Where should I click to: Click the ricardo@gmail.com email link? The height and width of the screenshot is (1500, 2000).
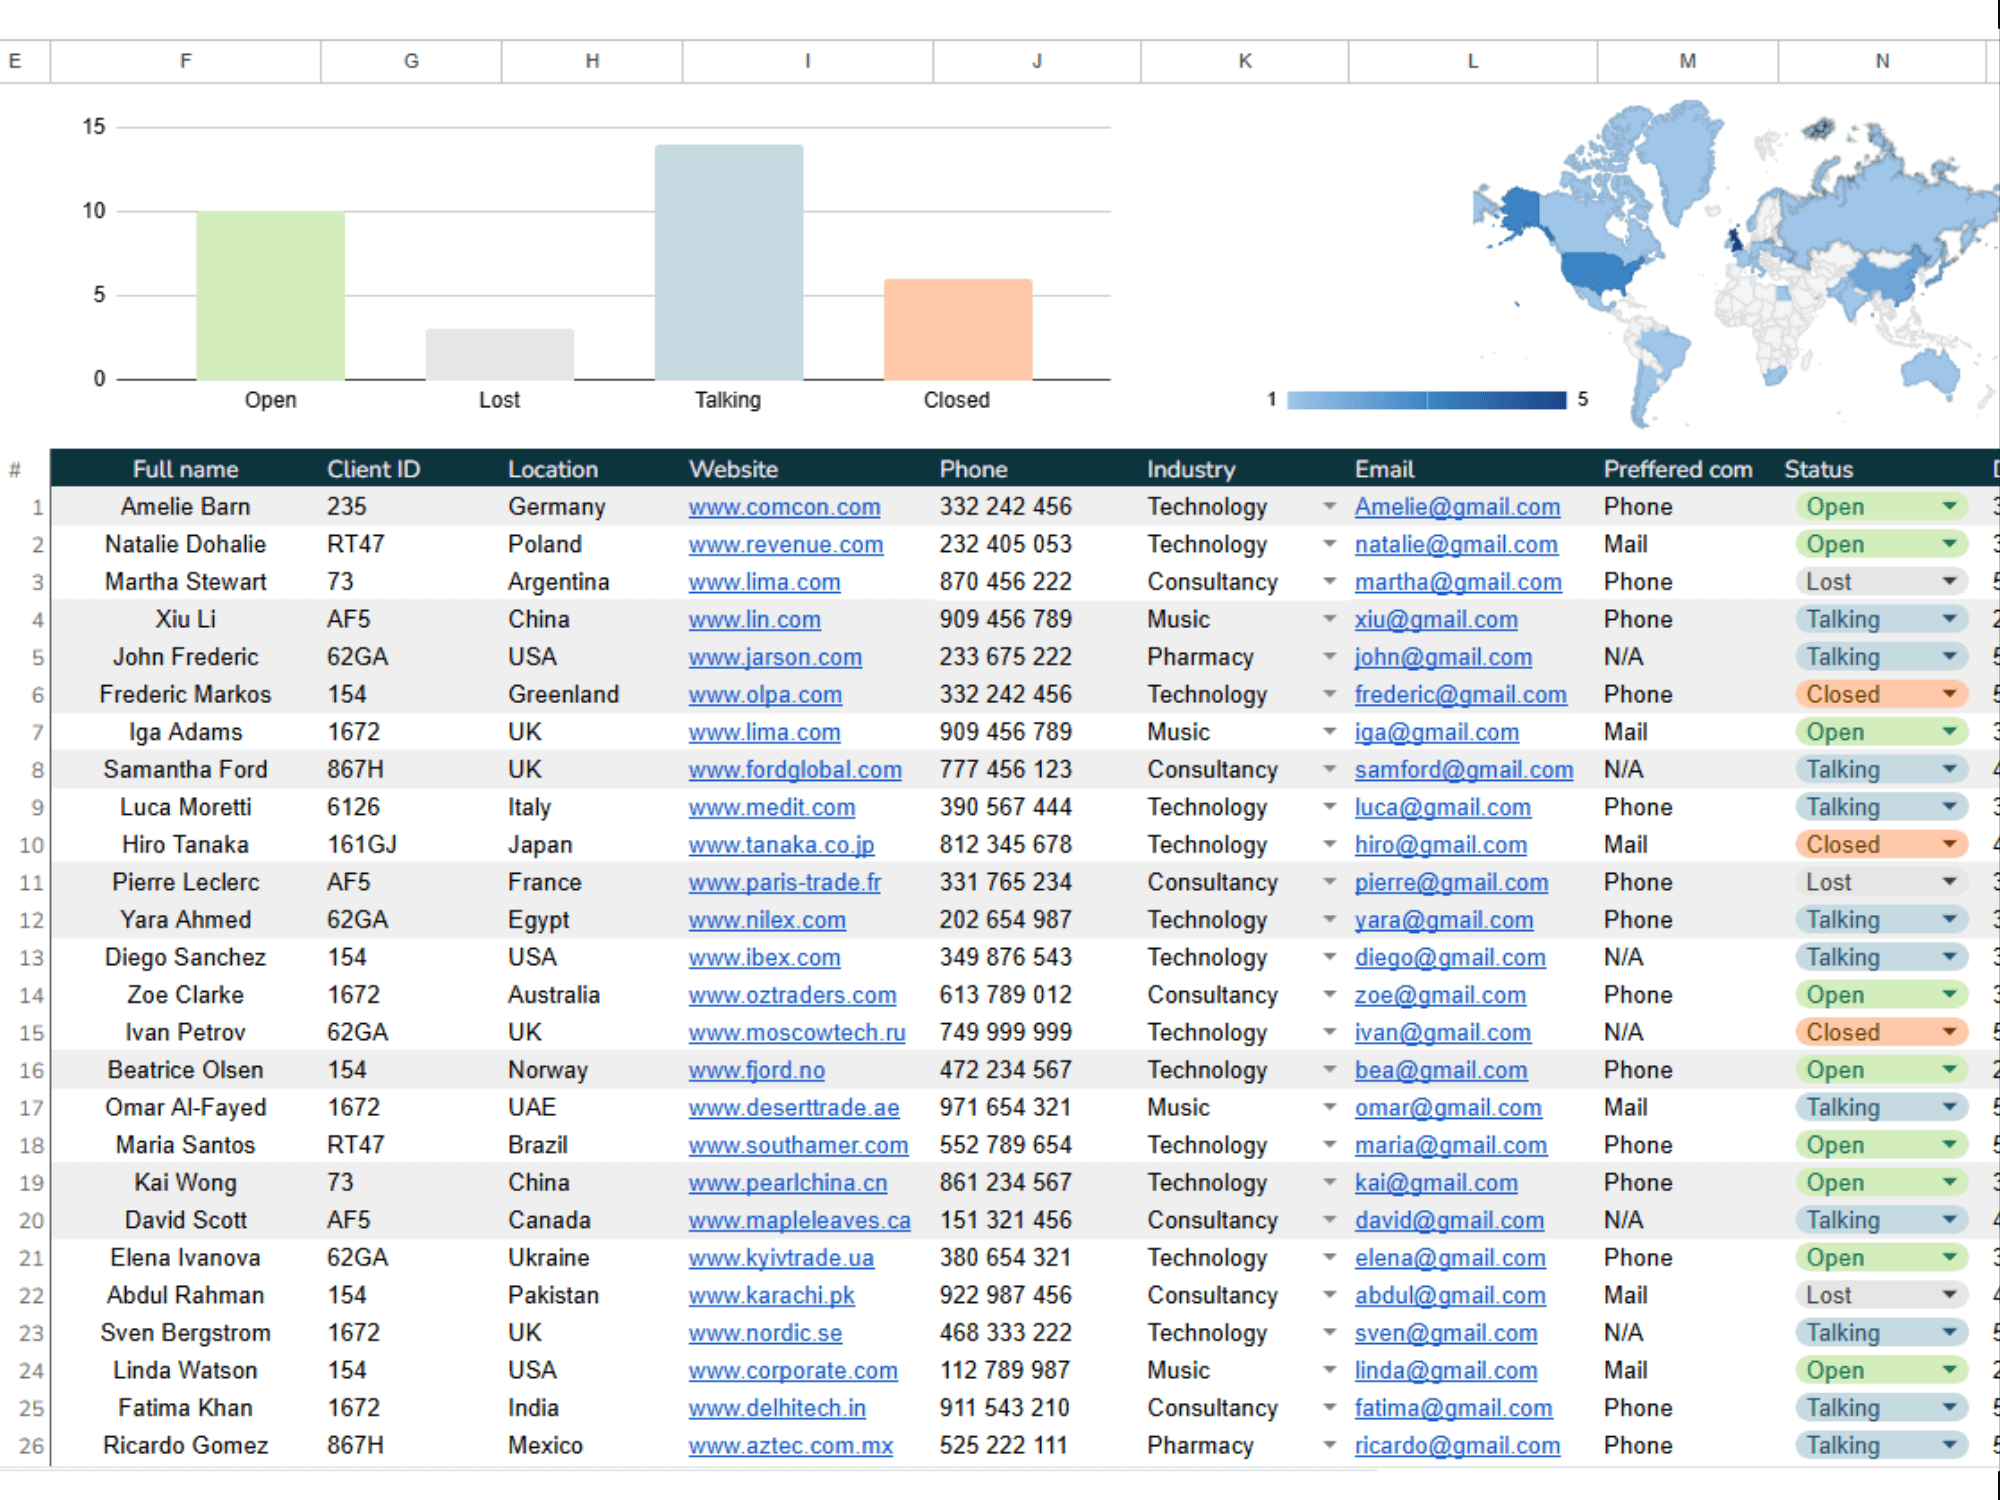click(x=1457, y=1445)
